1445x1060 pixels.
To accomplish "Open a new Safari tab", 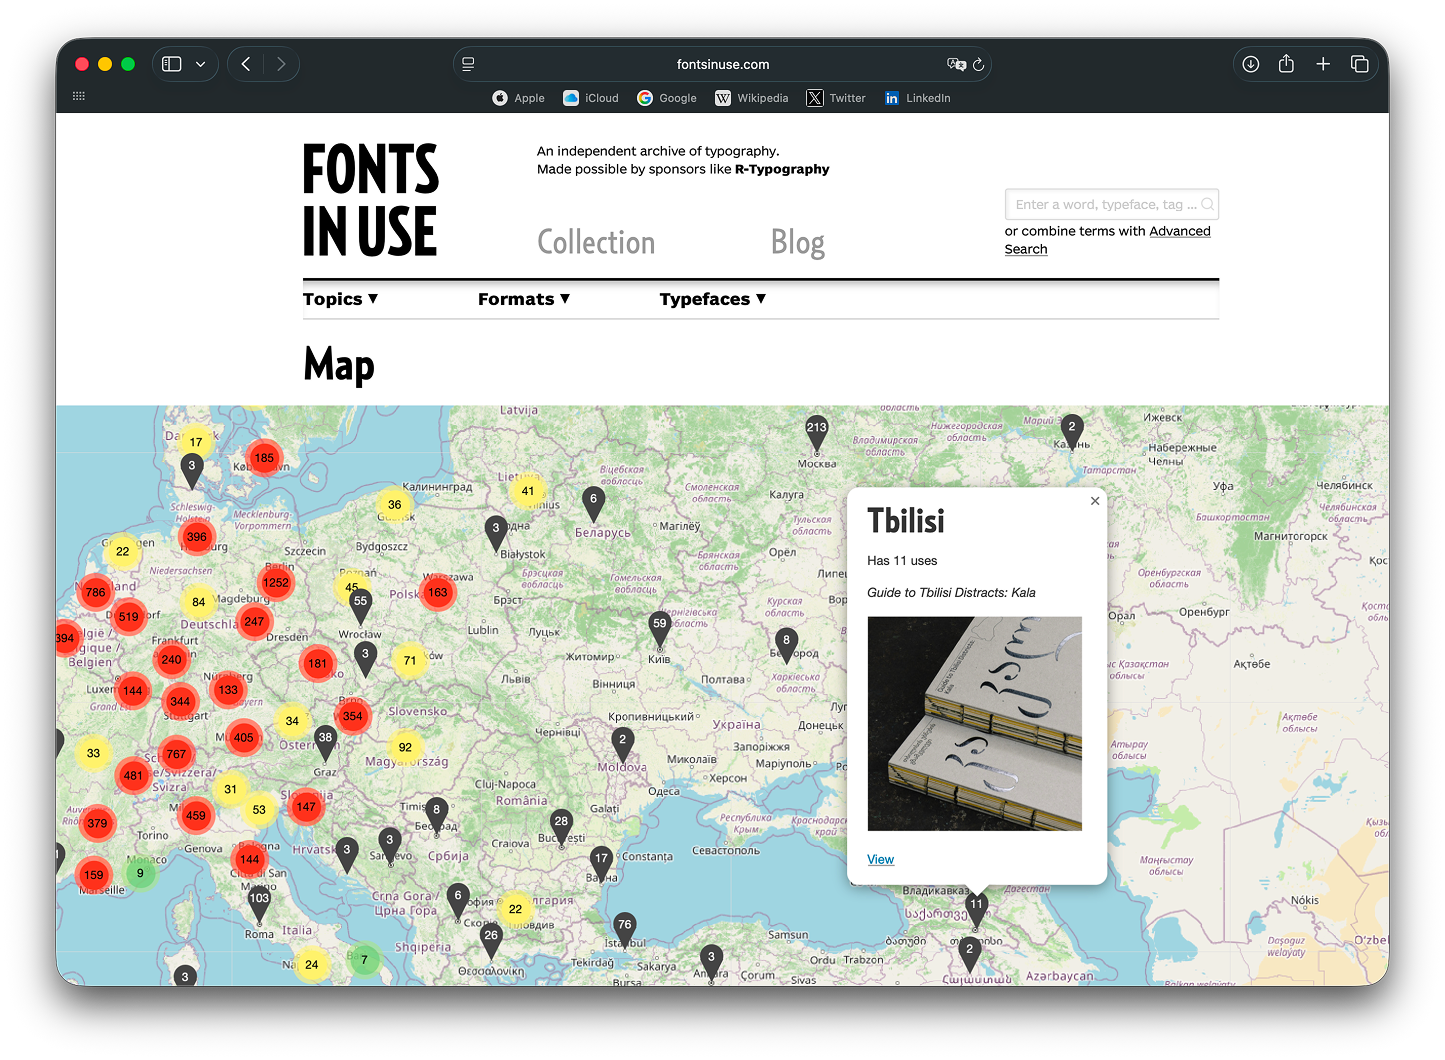I will [x=1323, y=64].
